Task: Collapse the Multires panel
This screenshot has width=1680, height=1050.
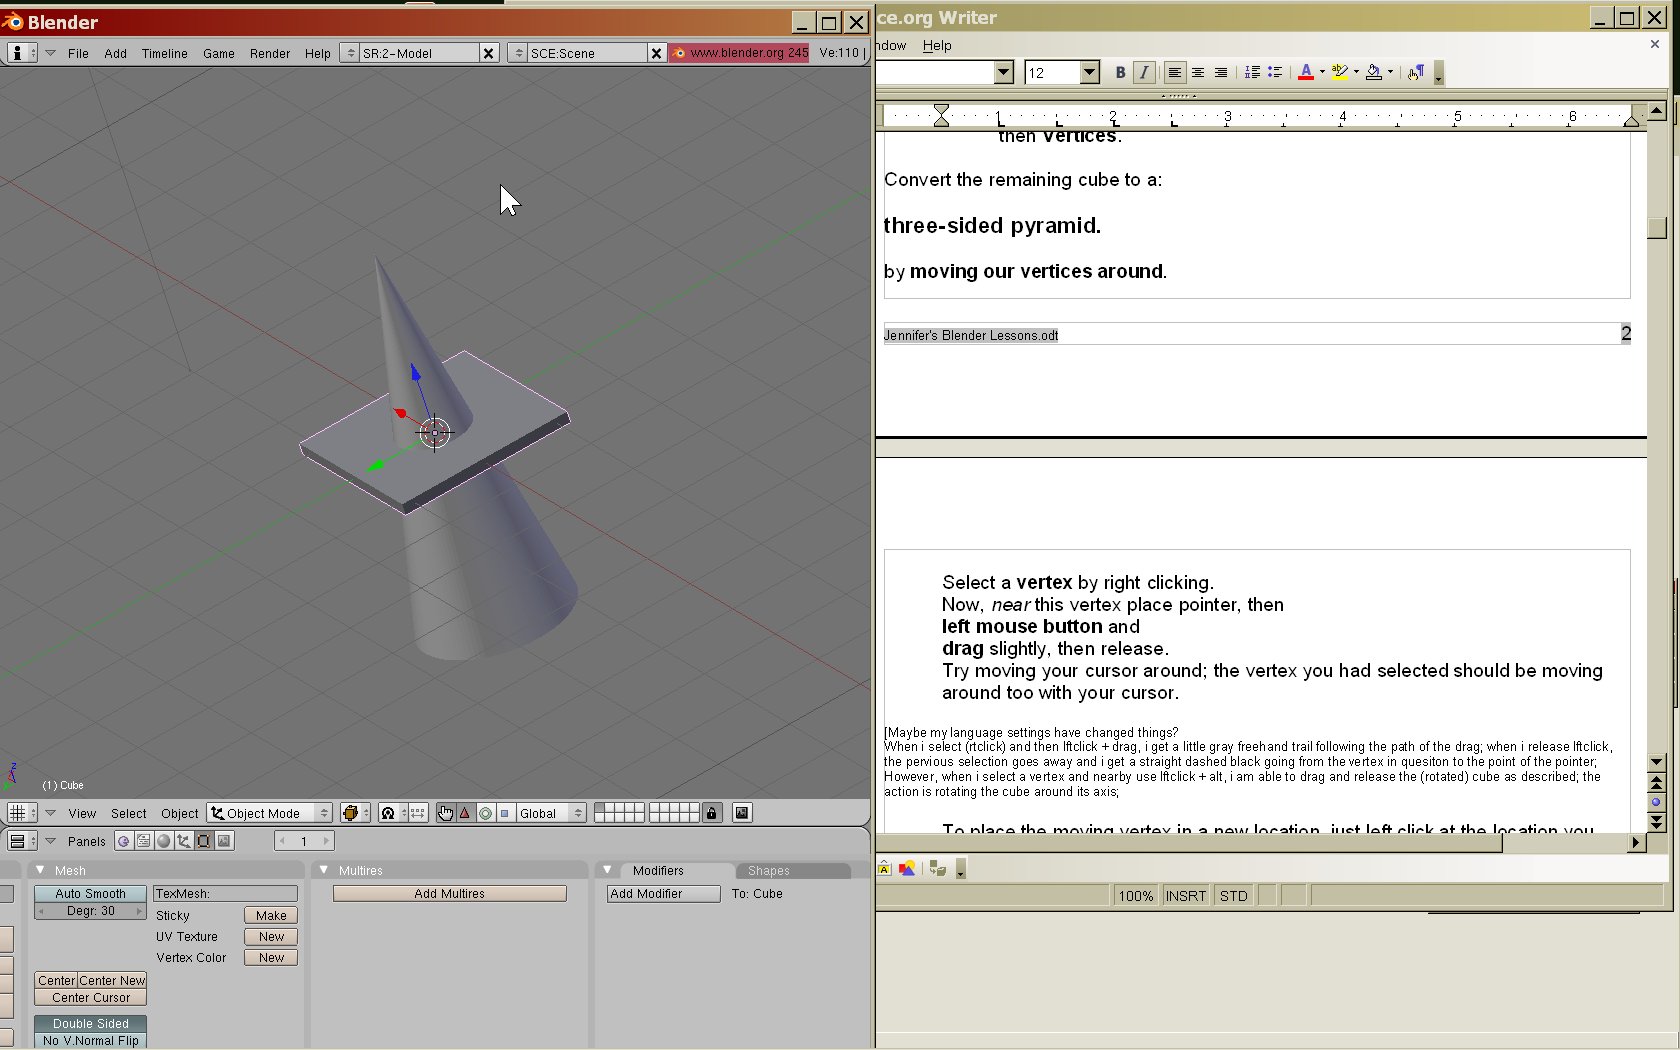Action: (324, 871)
